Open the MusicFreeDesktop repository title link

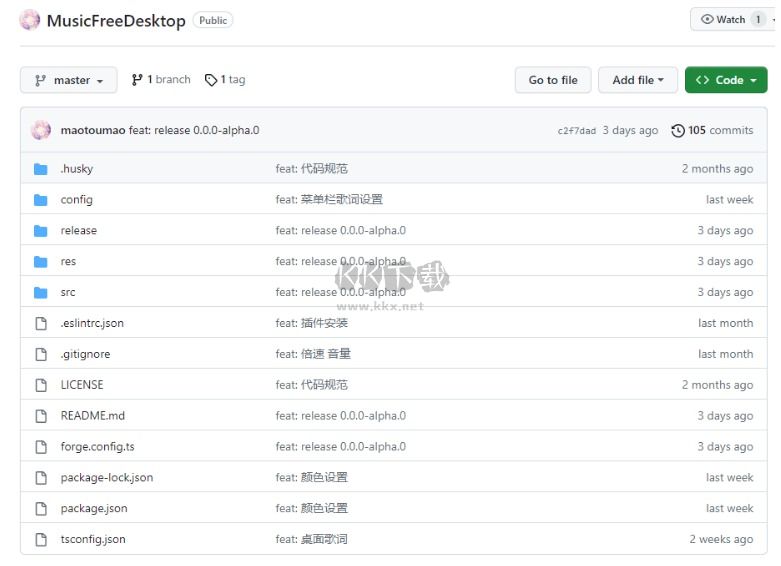[116, 20]
